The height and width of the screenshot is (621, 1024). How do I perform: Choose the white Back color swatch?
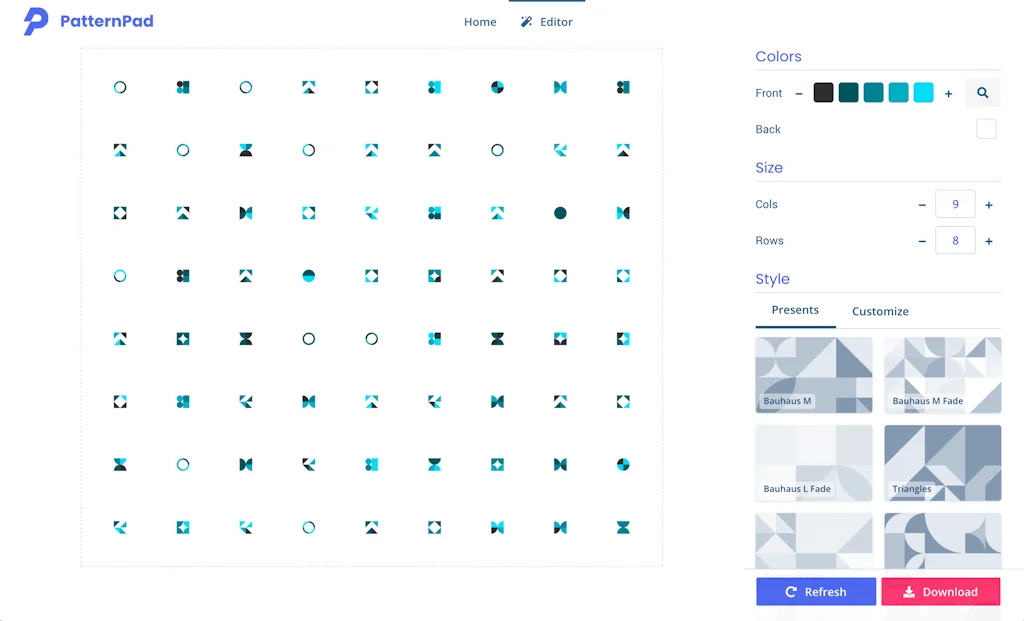(986, 129)
